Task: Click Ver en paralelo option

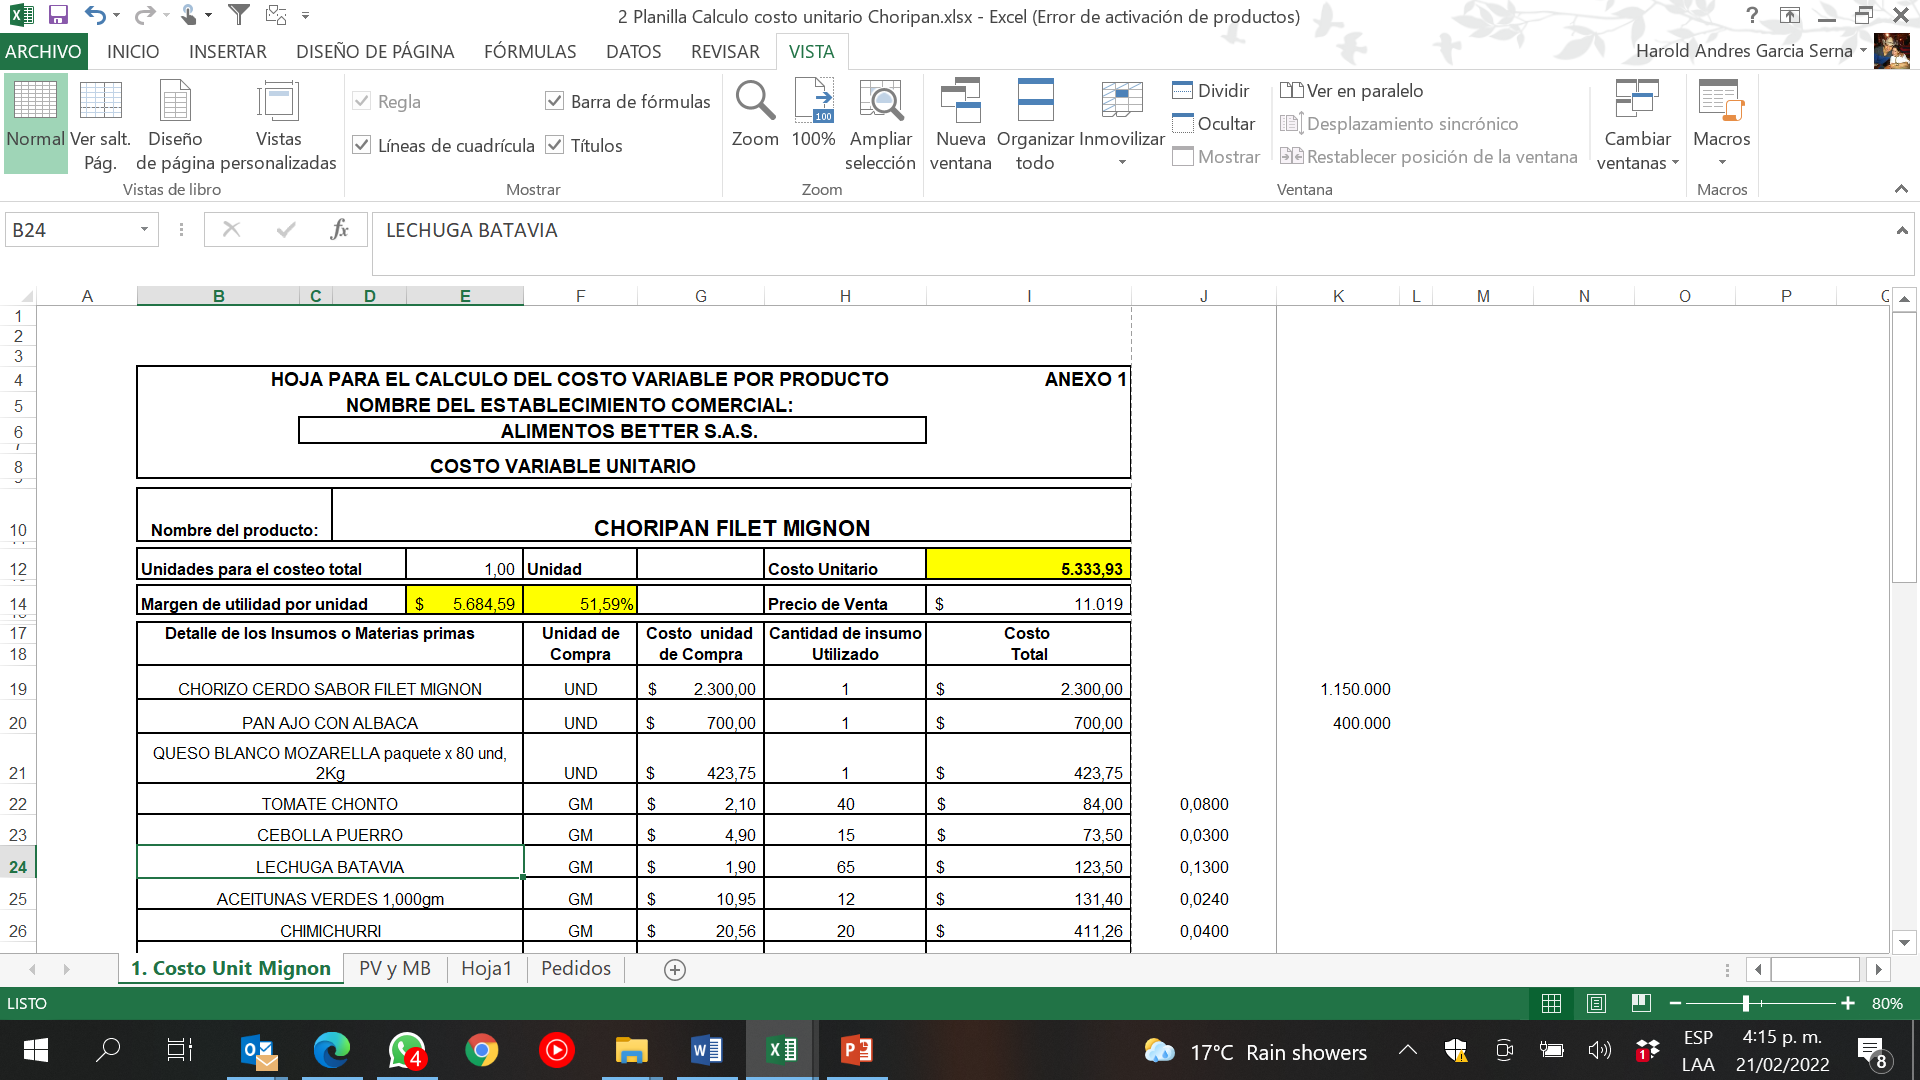Action: 1351,91
